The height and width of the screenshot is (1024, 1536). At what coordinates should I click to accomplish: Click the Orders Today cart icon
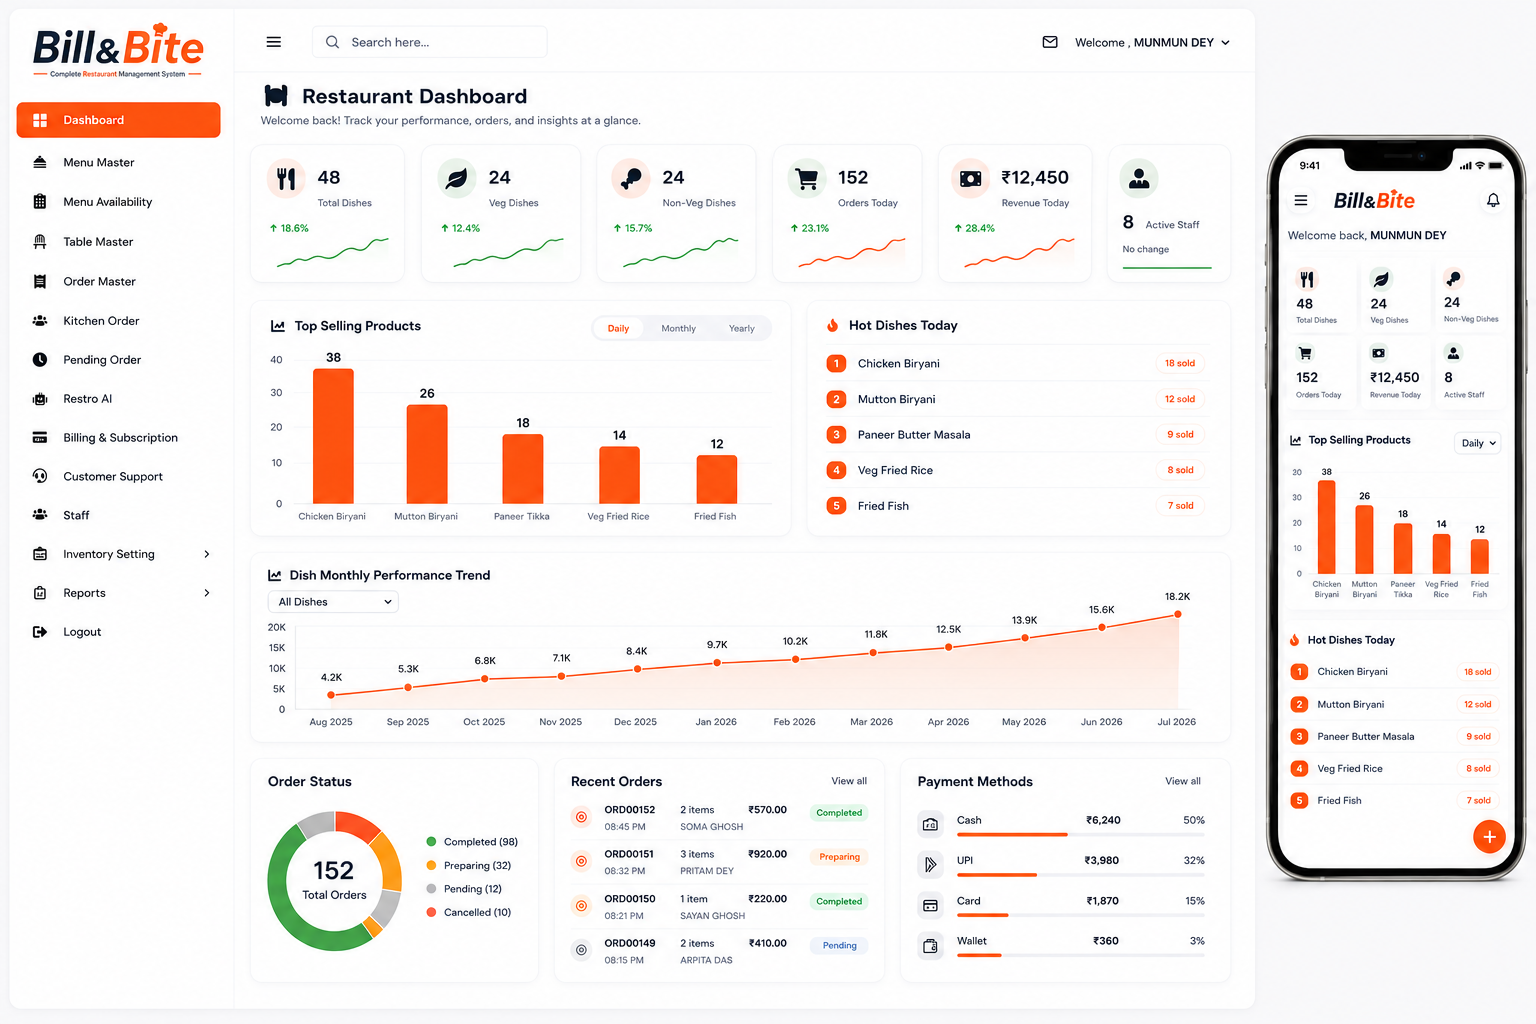[806, 179]
